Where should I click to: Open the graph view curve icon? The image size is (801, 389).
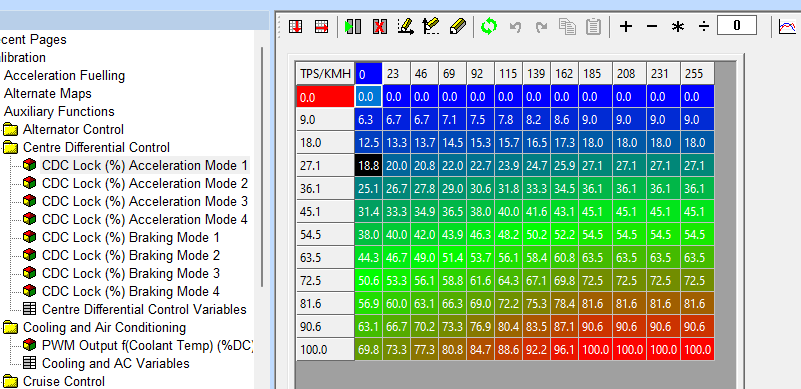787,26
